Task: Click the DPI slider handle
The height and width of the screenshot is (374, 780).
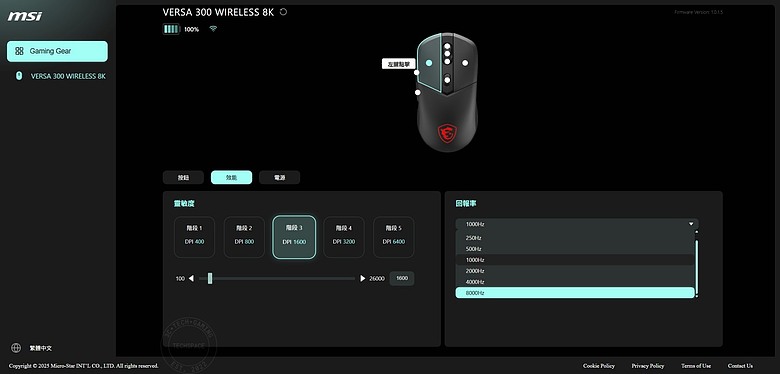Action: 210,278
